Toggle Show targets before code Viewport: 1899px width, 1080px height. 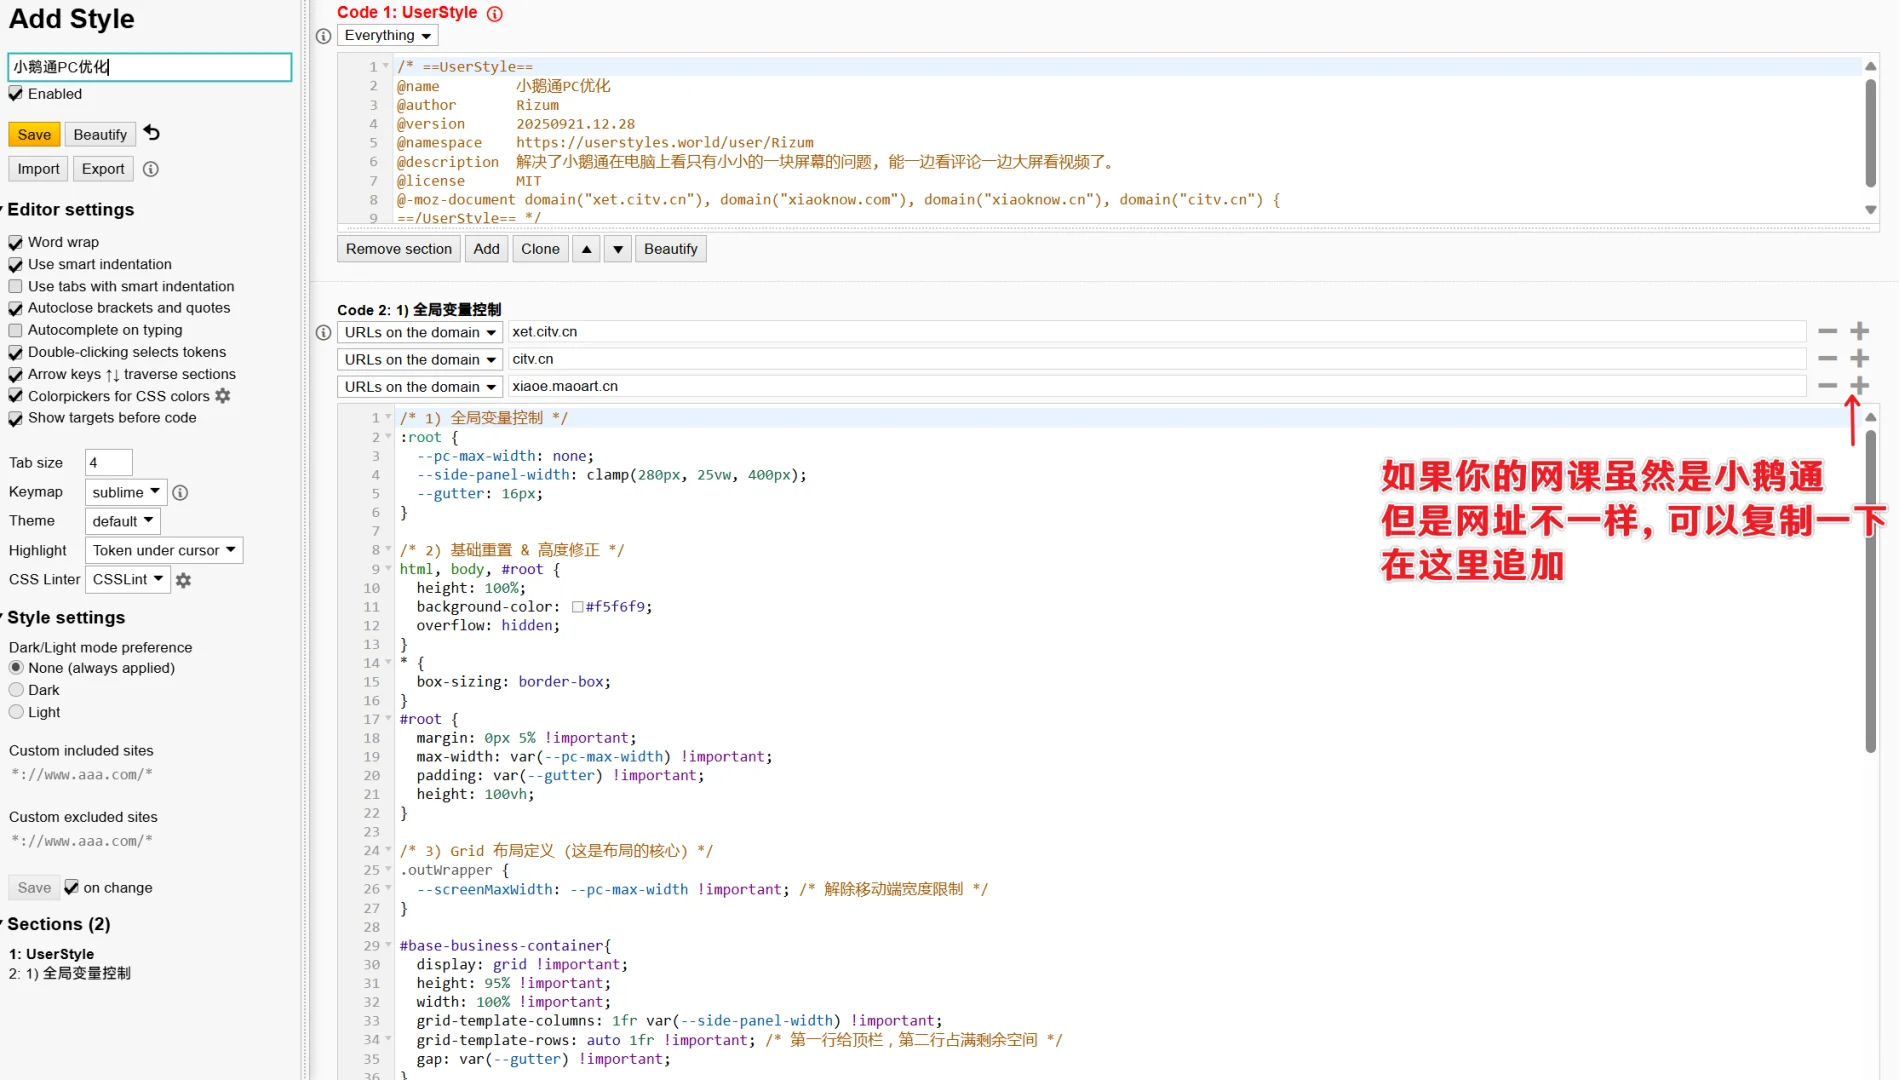pyautogui.click(x=15, y=418)
